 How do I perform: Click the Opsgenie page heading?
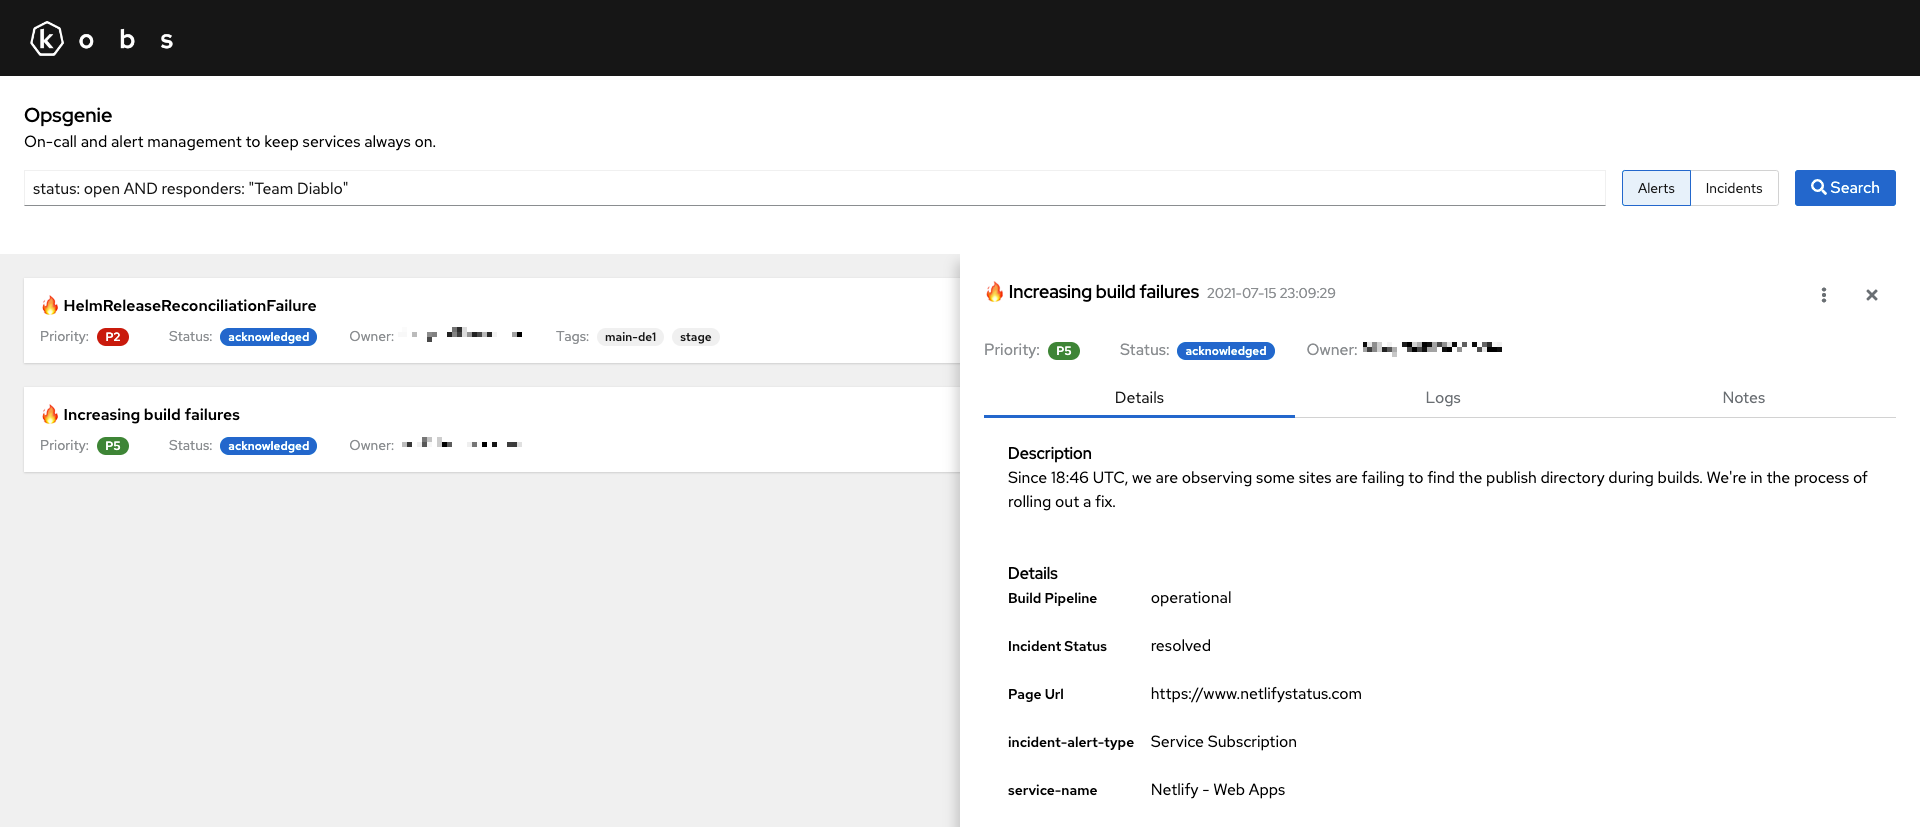click(68, 115)
